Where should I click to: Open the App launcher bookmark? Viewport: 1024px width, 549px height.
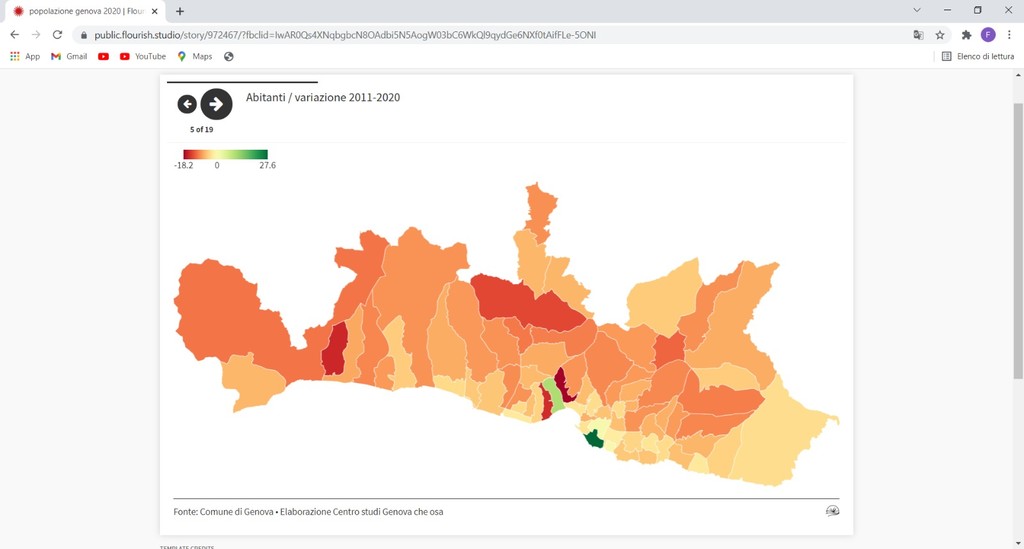click(25, 56)
